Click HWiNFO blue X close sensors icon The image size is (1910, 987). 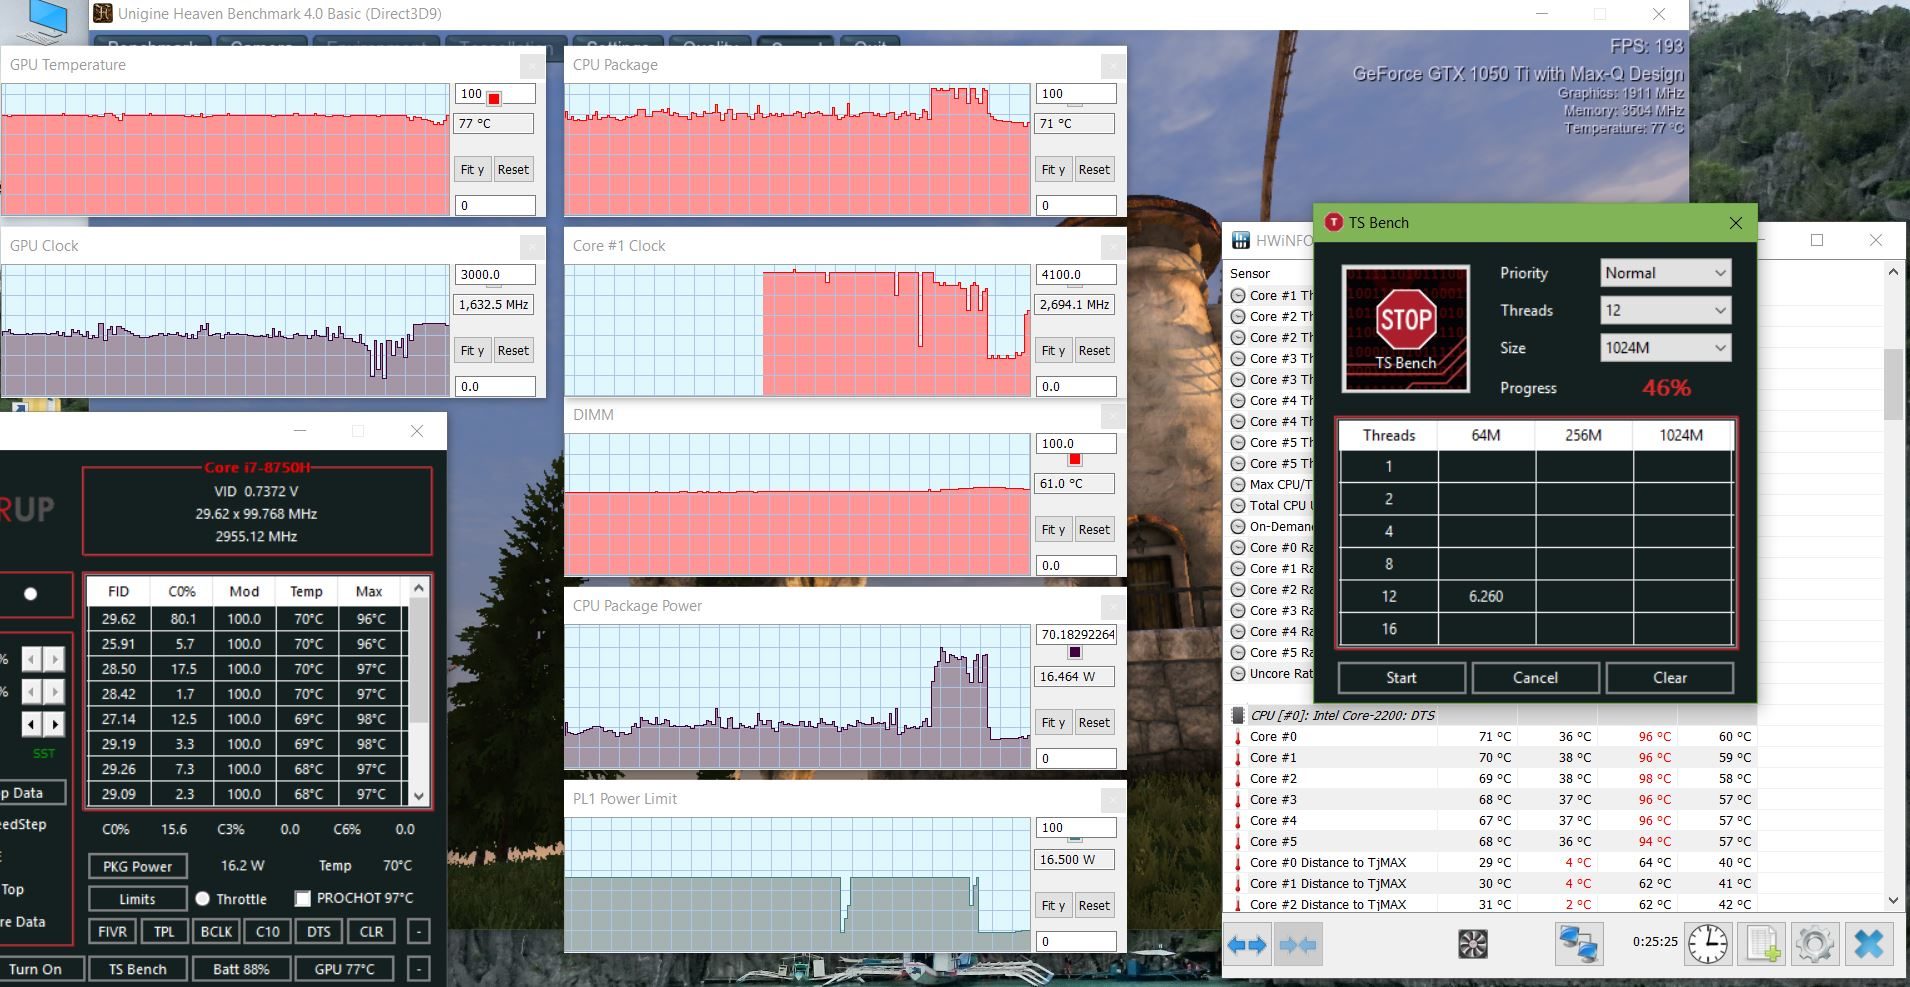click(1868, 943)
